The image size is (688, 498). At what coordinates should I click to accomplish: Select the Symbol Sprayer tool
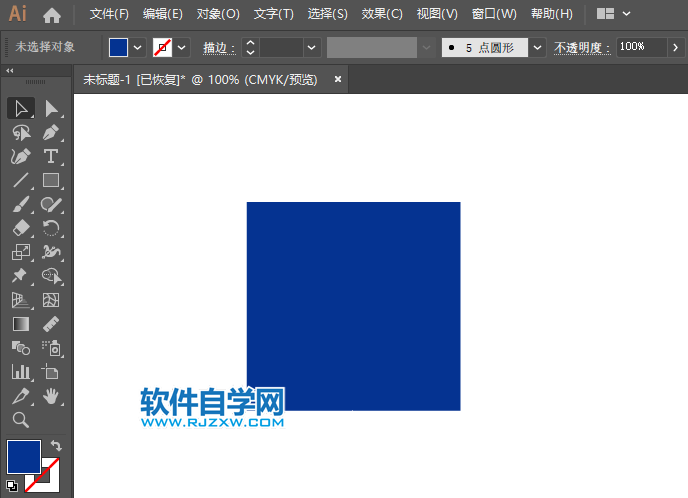pos(51,348)
